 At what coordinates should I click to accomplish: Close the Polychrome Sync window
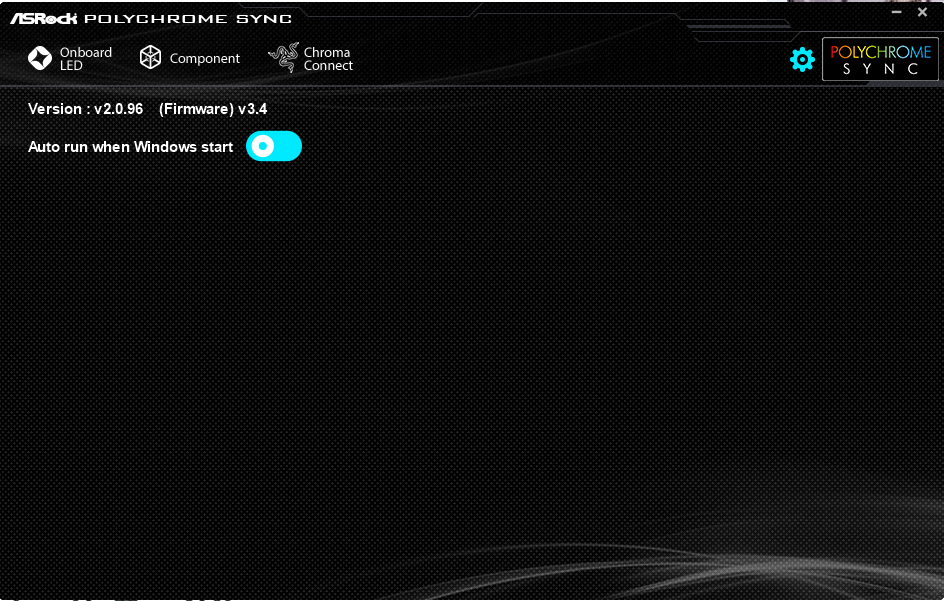click(x=922, y=12)
